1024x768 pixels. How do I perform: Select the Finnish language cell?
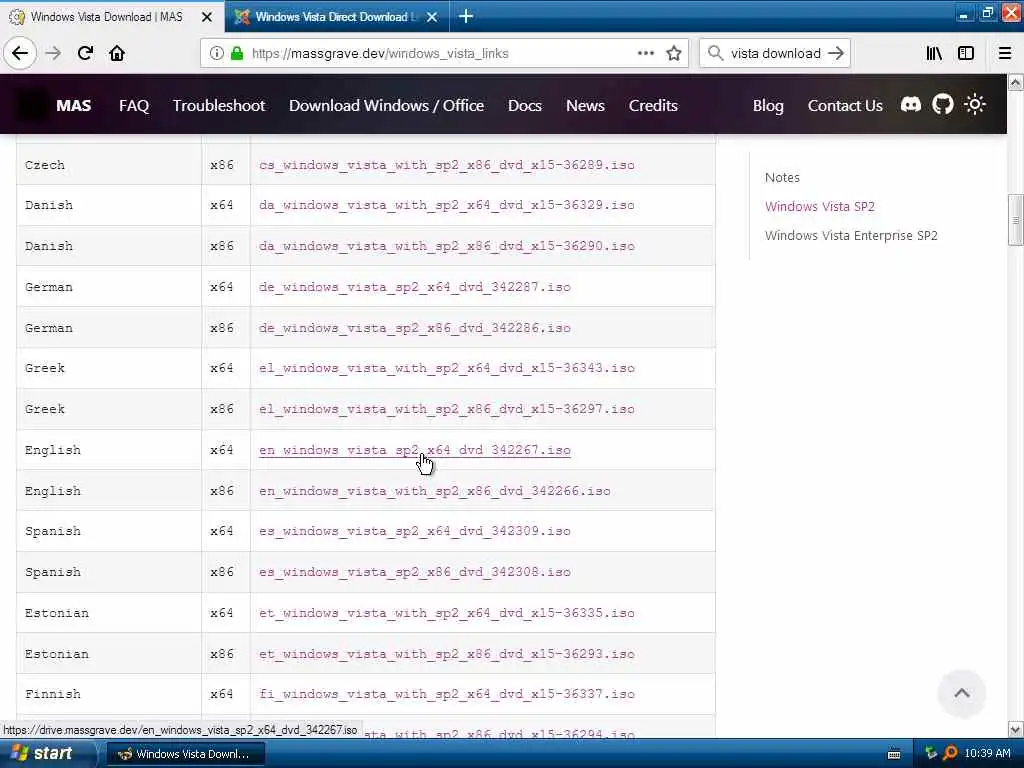point(108,694)
